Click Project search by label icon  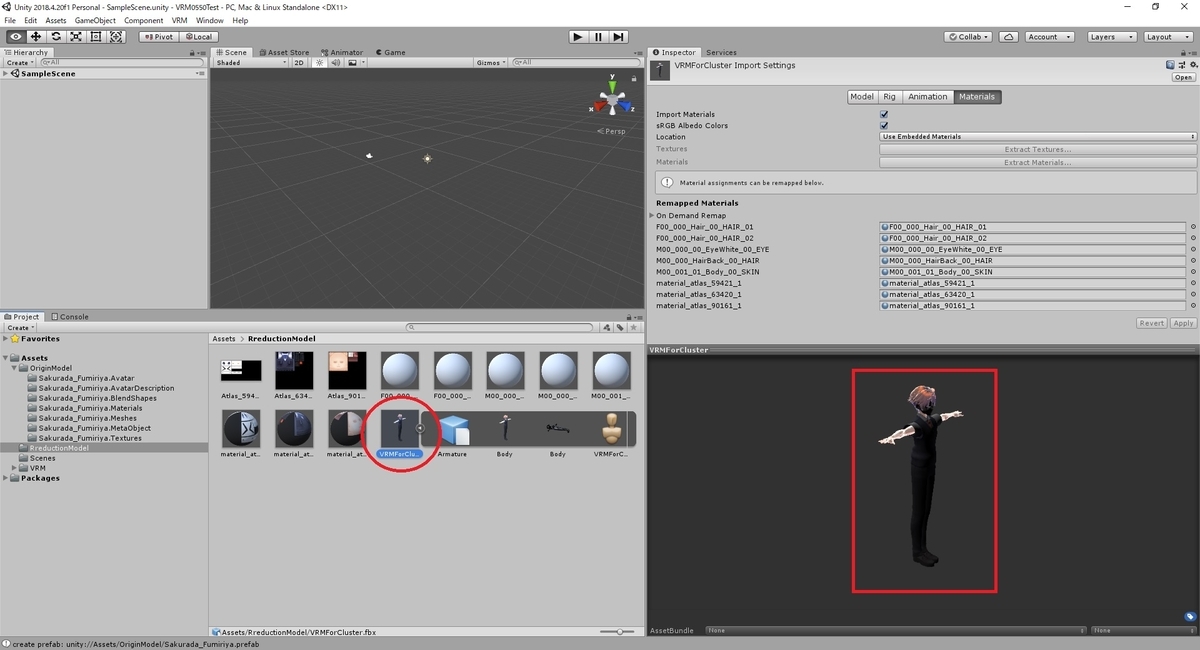[620, 327]
